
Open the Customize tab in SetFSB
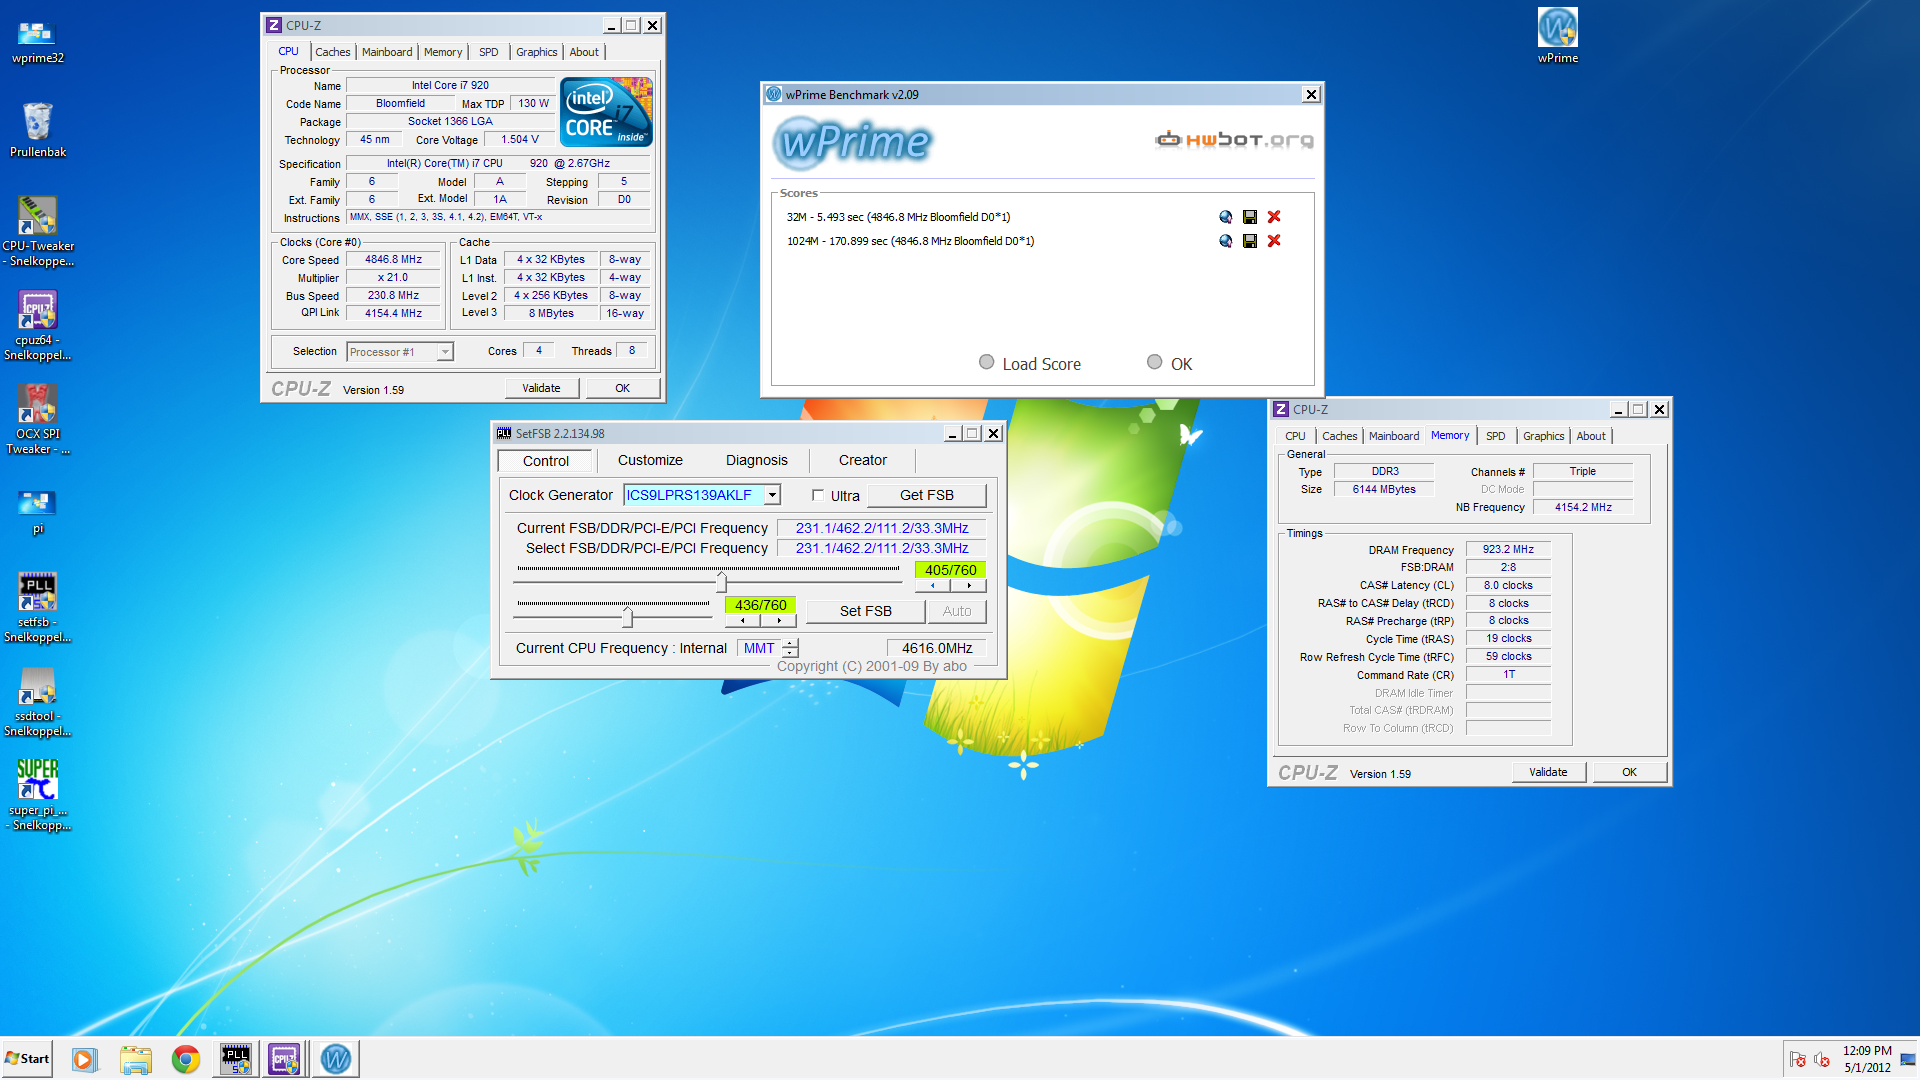pos(650,460)
